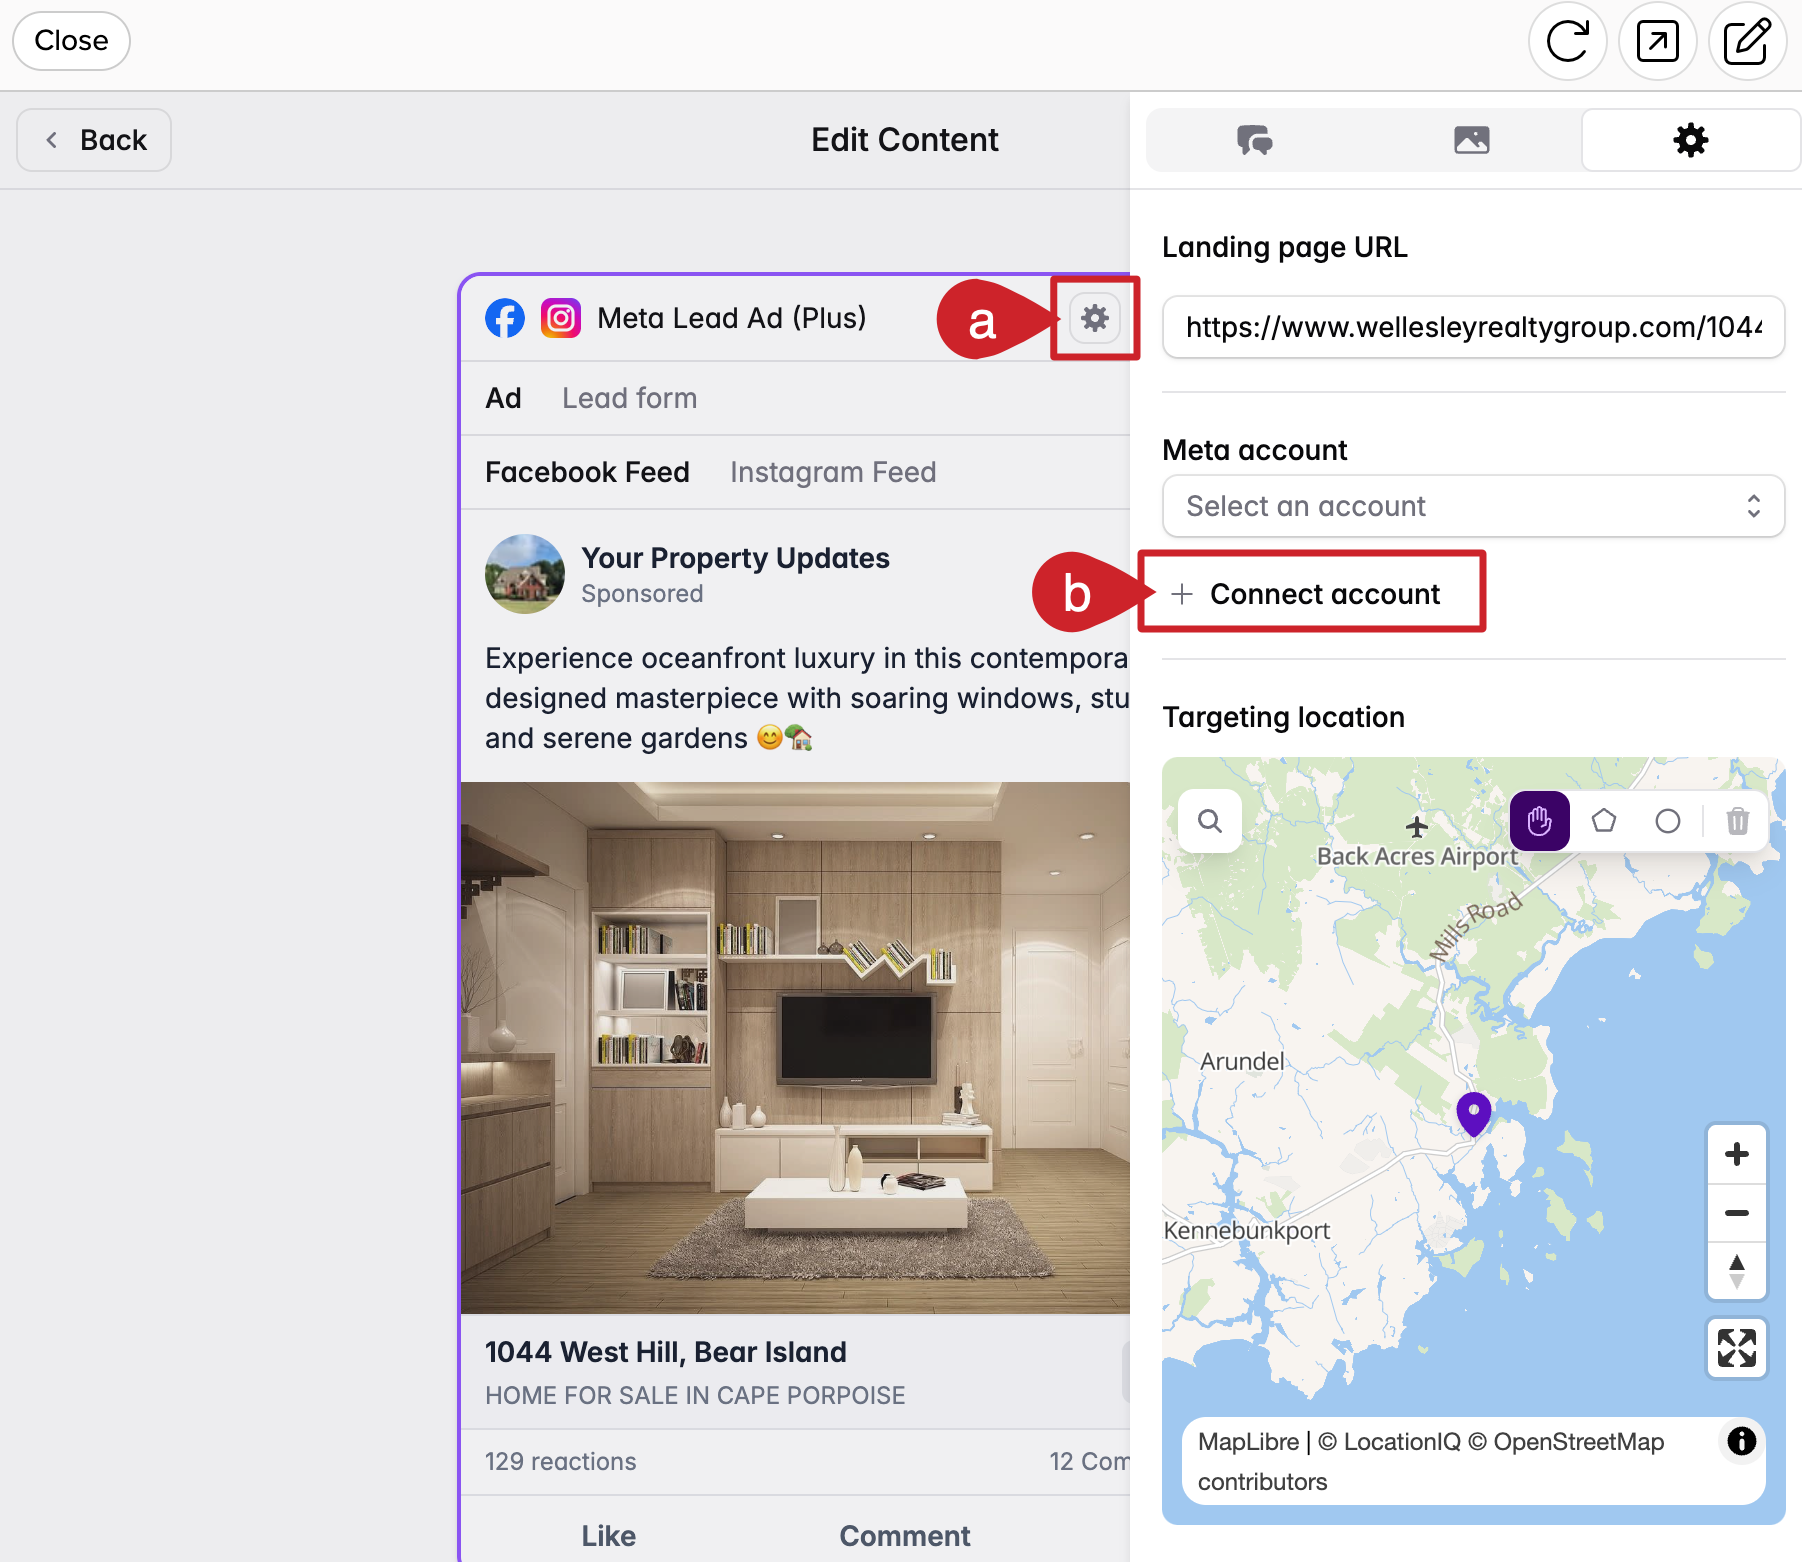This screenshot has width=1802, height=1562.
Task: Zoom in the map with the plus button
Action: tap(1737, 1154)
